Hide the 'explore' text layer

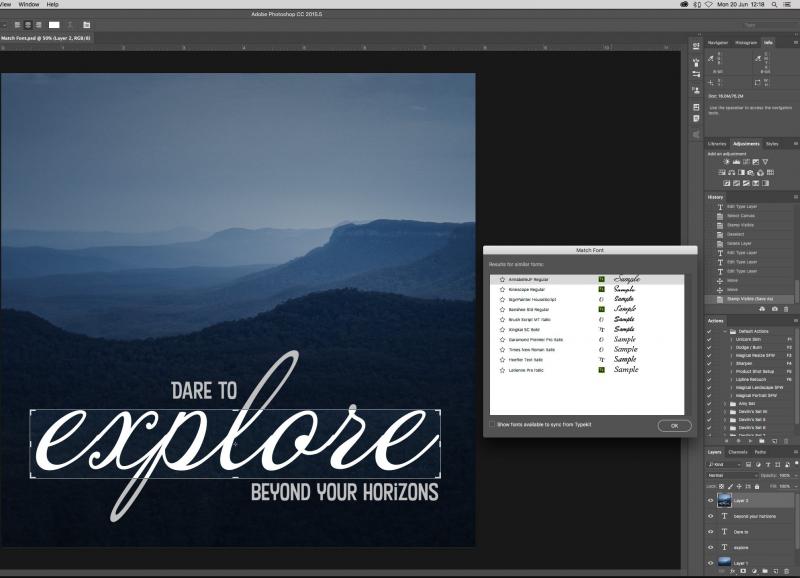point(711,547)
